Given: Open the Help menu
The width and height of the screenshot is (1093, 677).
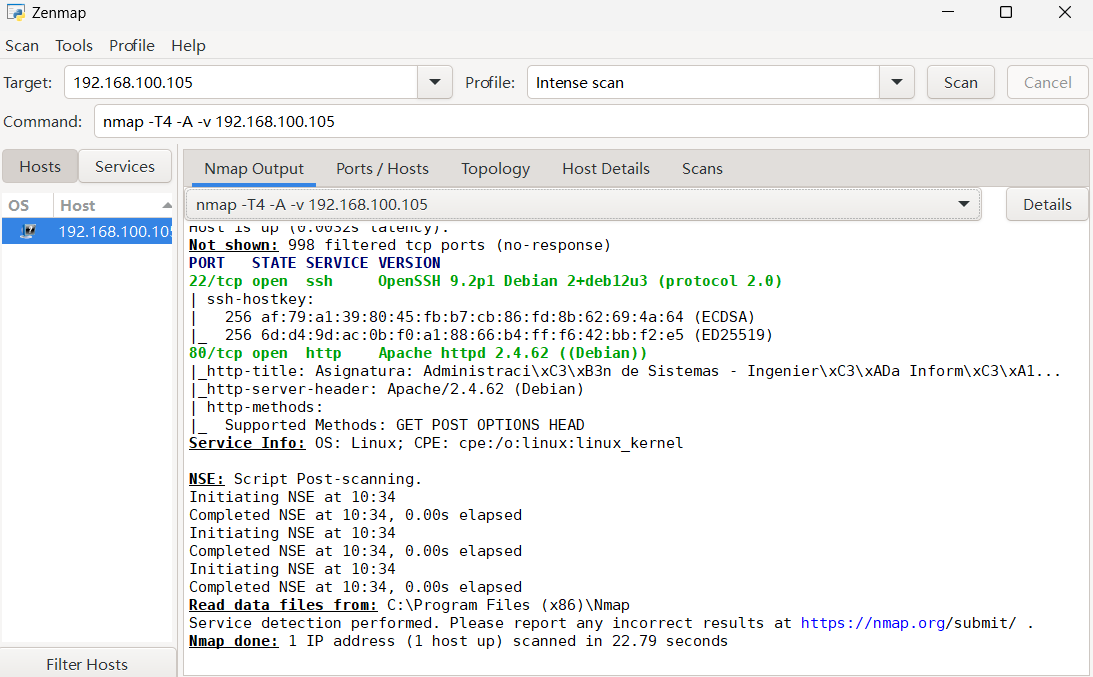Looking at the screenshot, I should [188, 45].
